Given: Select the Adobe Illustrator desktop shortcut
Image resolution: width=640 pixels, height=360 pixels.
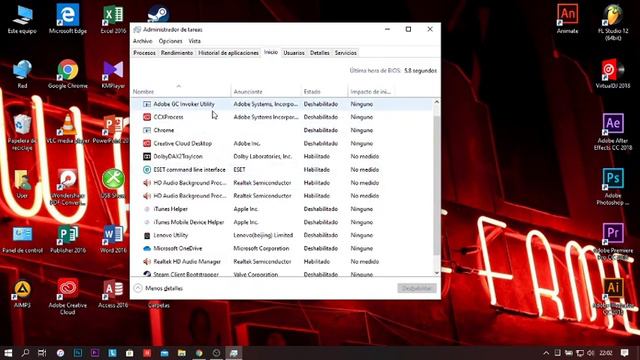Looking at the screenshot, I should 613,297.
